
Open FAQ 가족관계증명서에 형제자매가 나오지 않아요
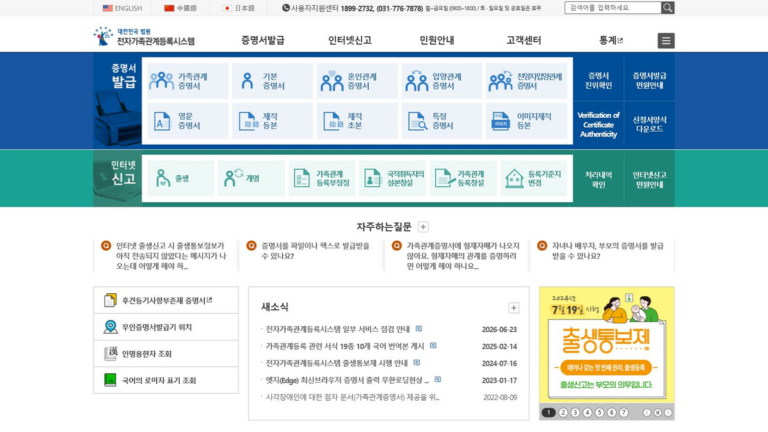click(x=463, y=256)
